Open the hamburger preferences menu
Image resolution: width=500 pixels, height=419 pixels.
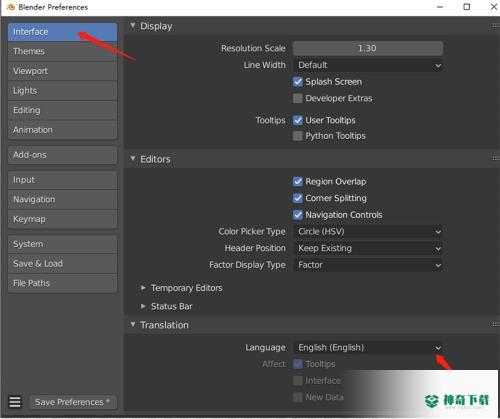15,402
